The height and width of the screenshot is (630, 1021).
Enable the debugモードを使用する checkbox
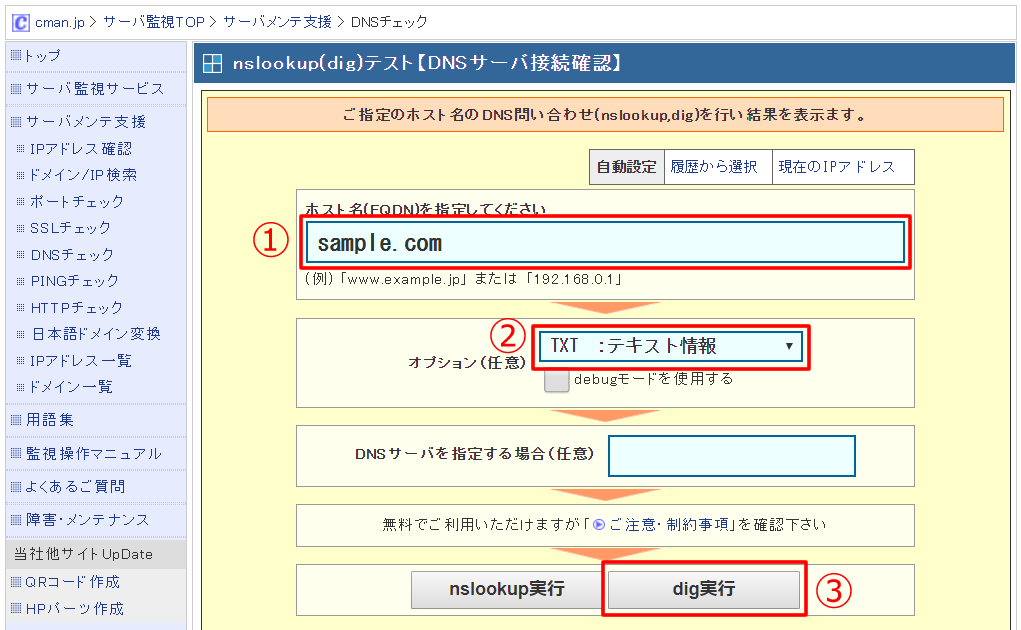click(x=557, y=380)
